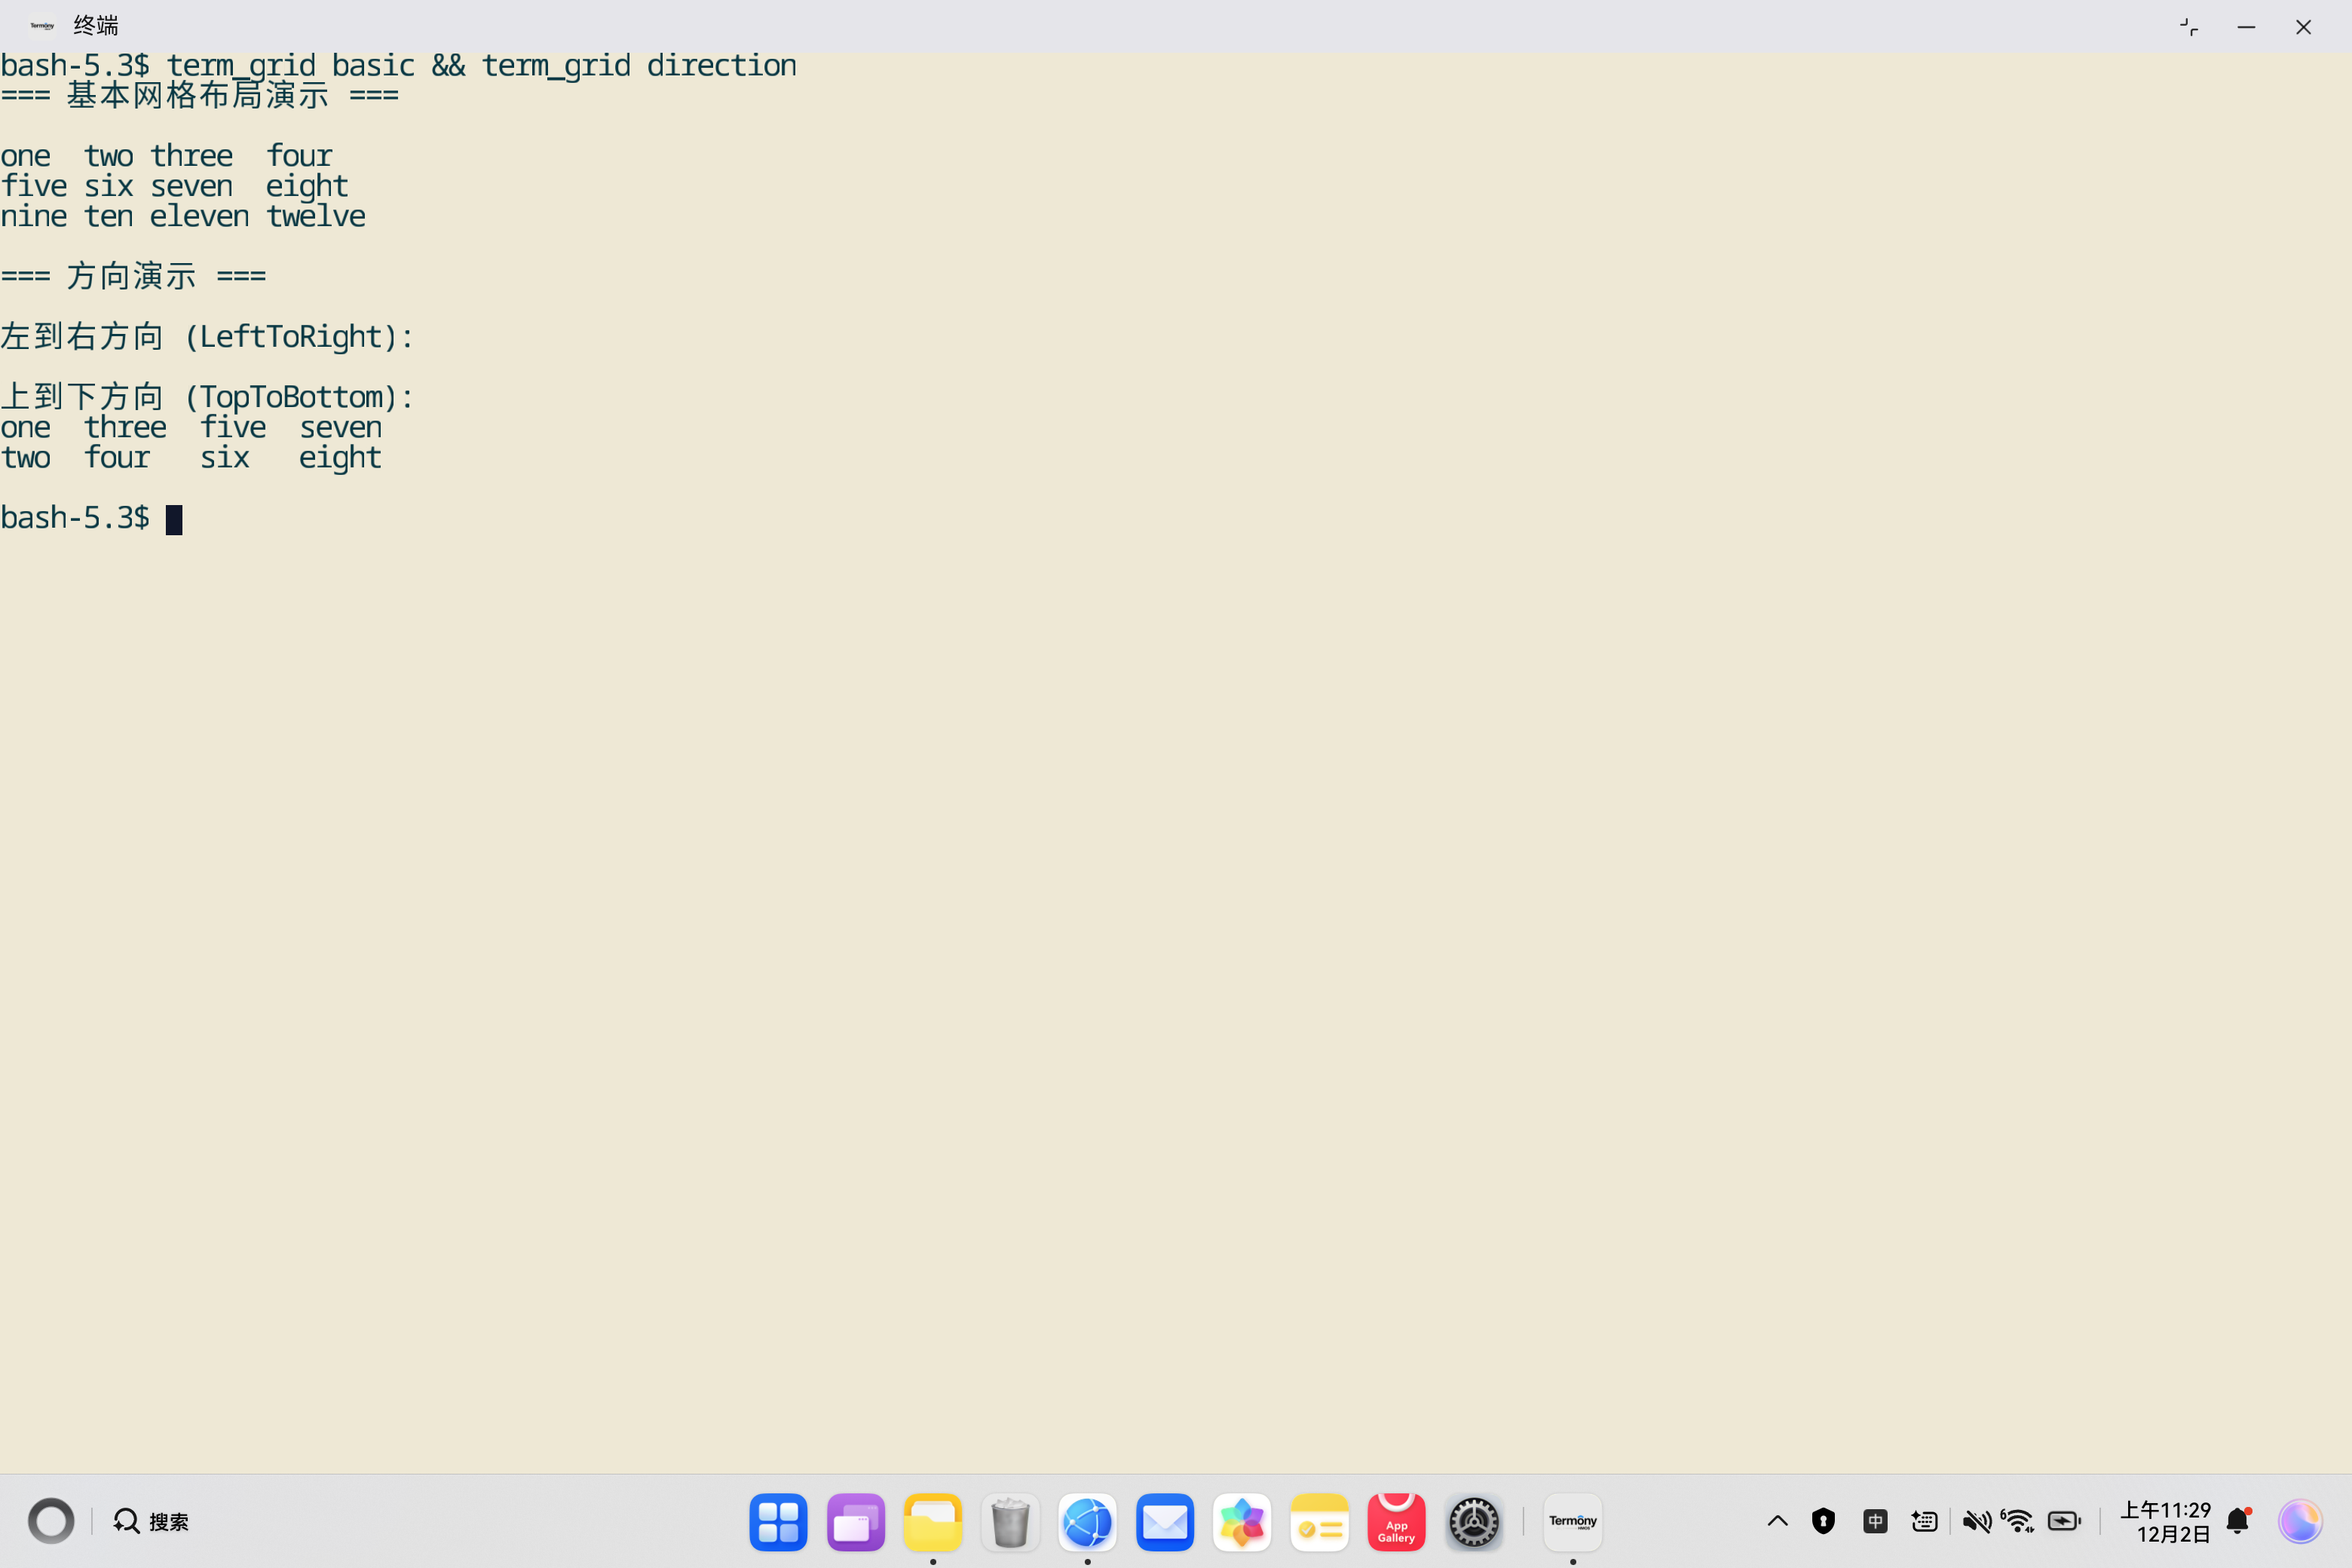This screenshot has width=2352, height=1568.
Task: Open the Notes app in dock
Action: pyautogui.click(x=1319, y=1521)
